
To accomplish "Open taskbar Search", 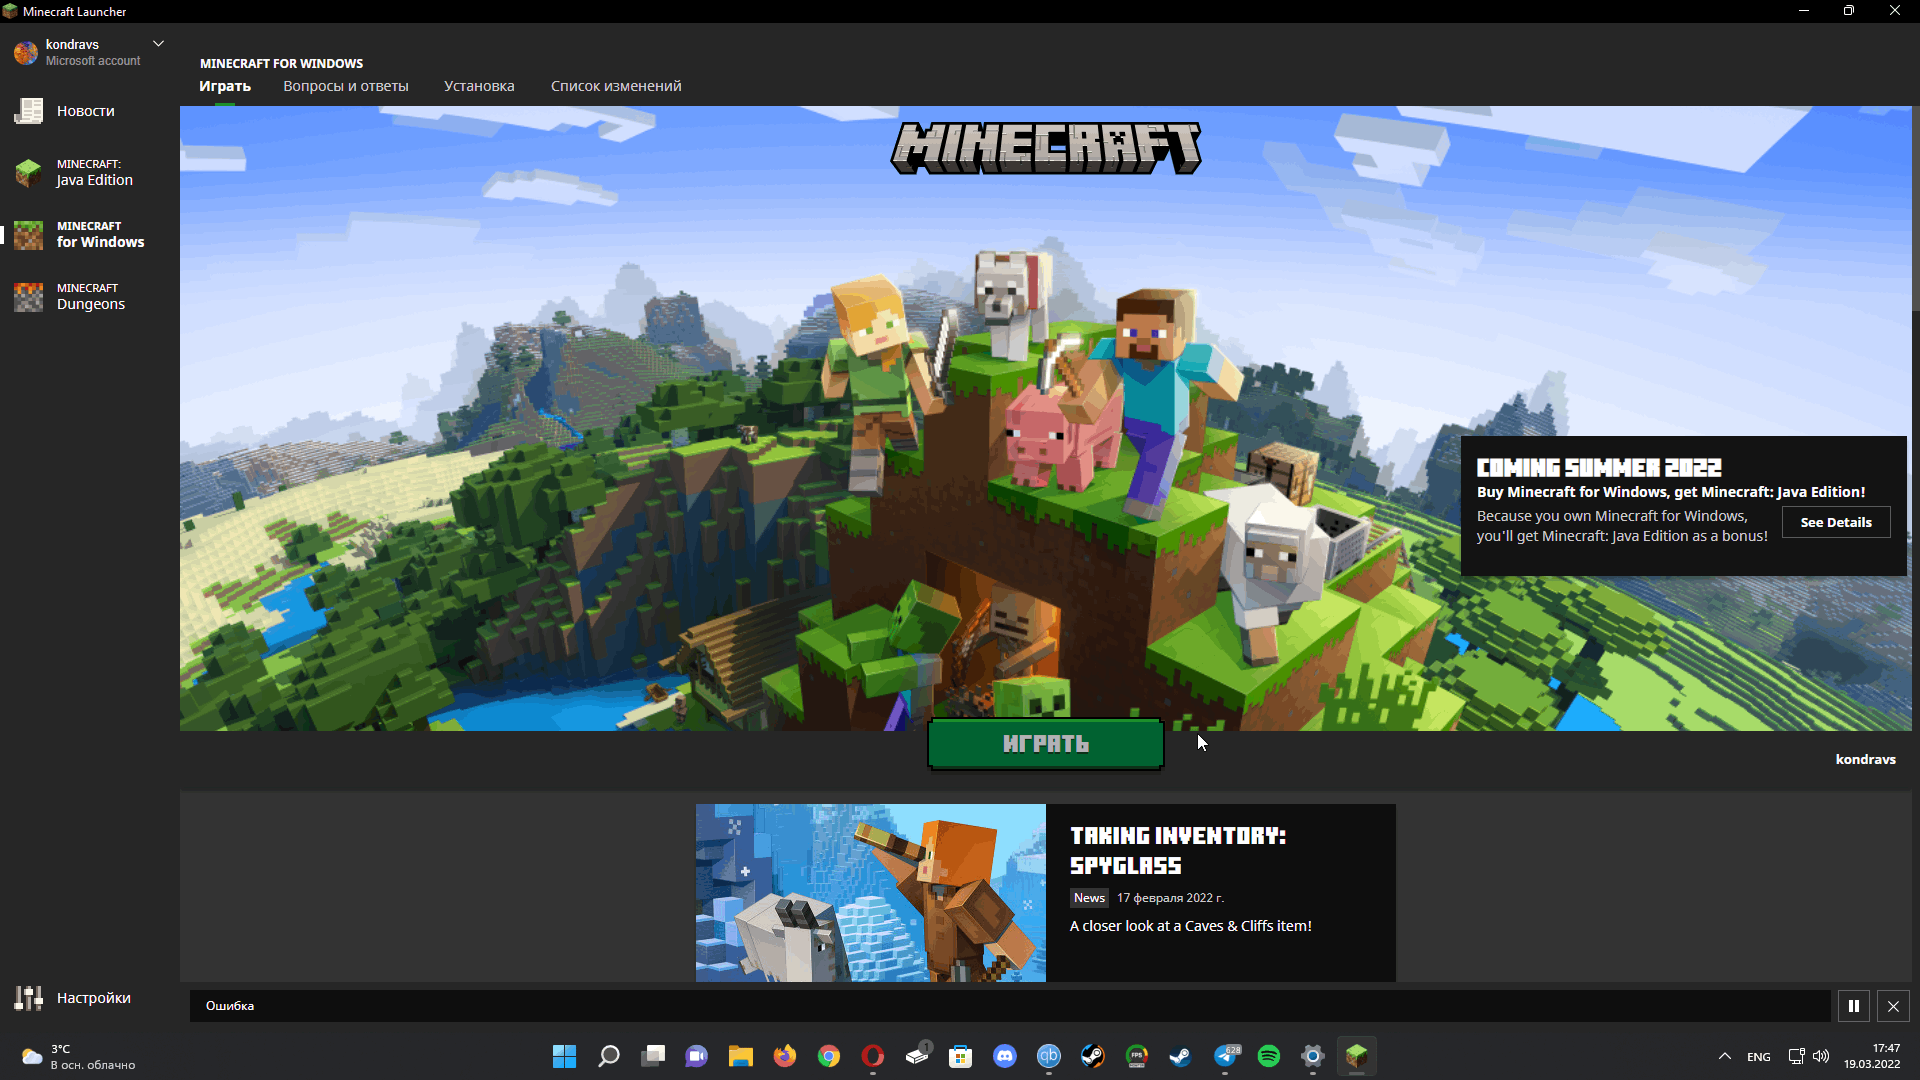I will (609, 1056).
